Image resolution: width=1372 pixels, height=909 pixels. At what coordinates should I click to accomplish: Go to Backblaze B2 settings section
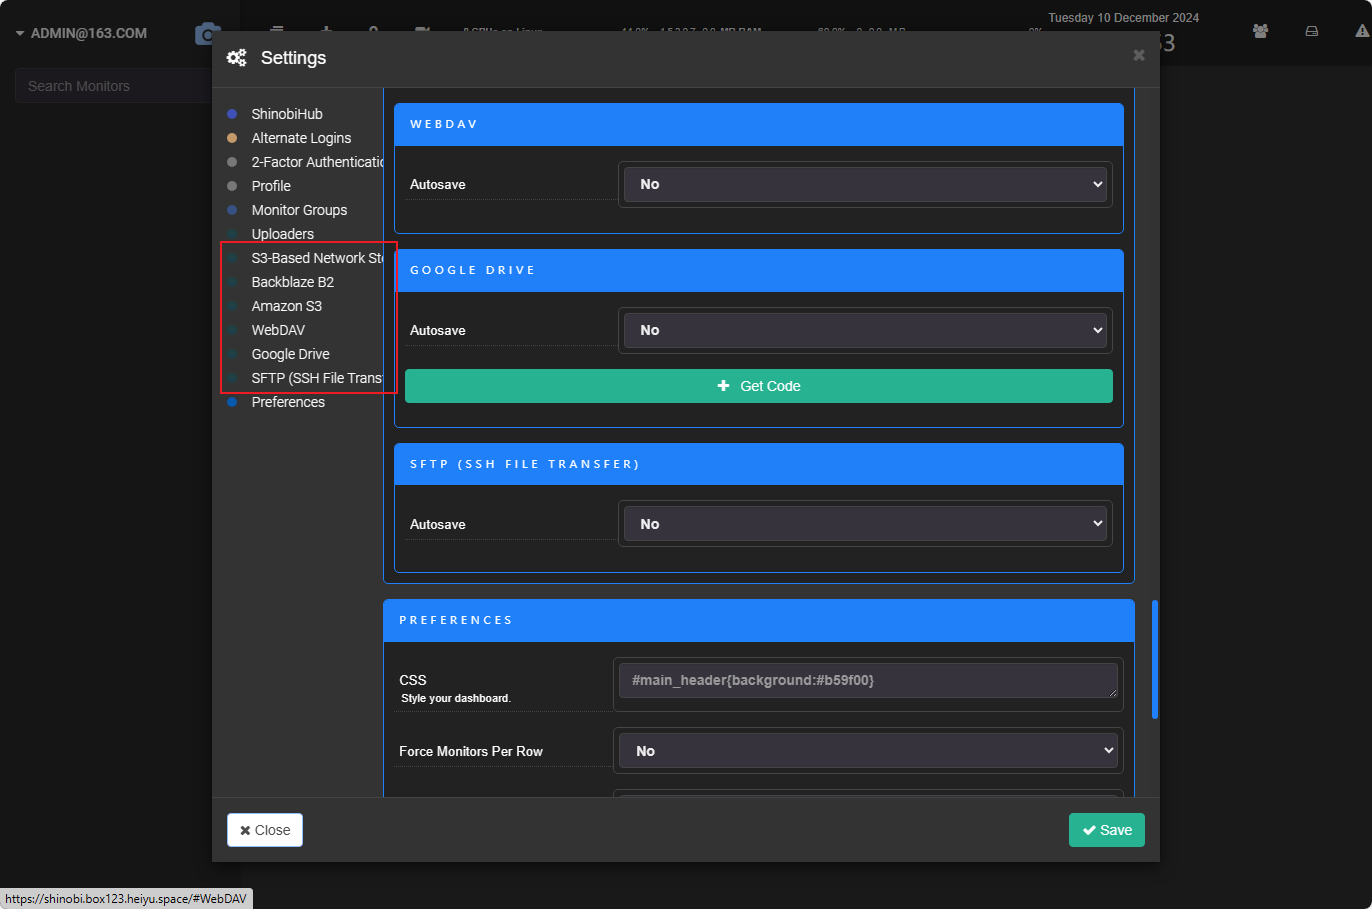pos(293,282)
